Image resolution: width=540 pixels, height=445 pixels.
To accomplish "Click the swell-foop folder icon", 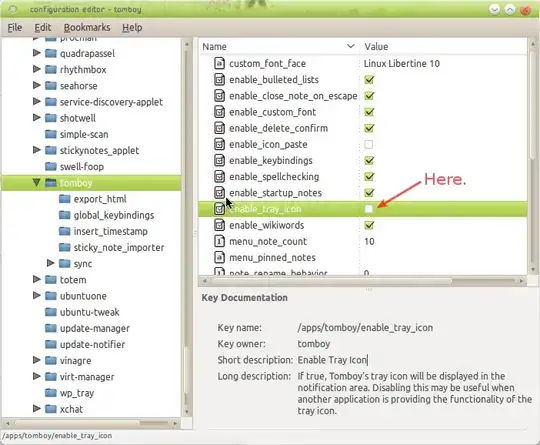I will pyautogui.click(x=51, y=166).
